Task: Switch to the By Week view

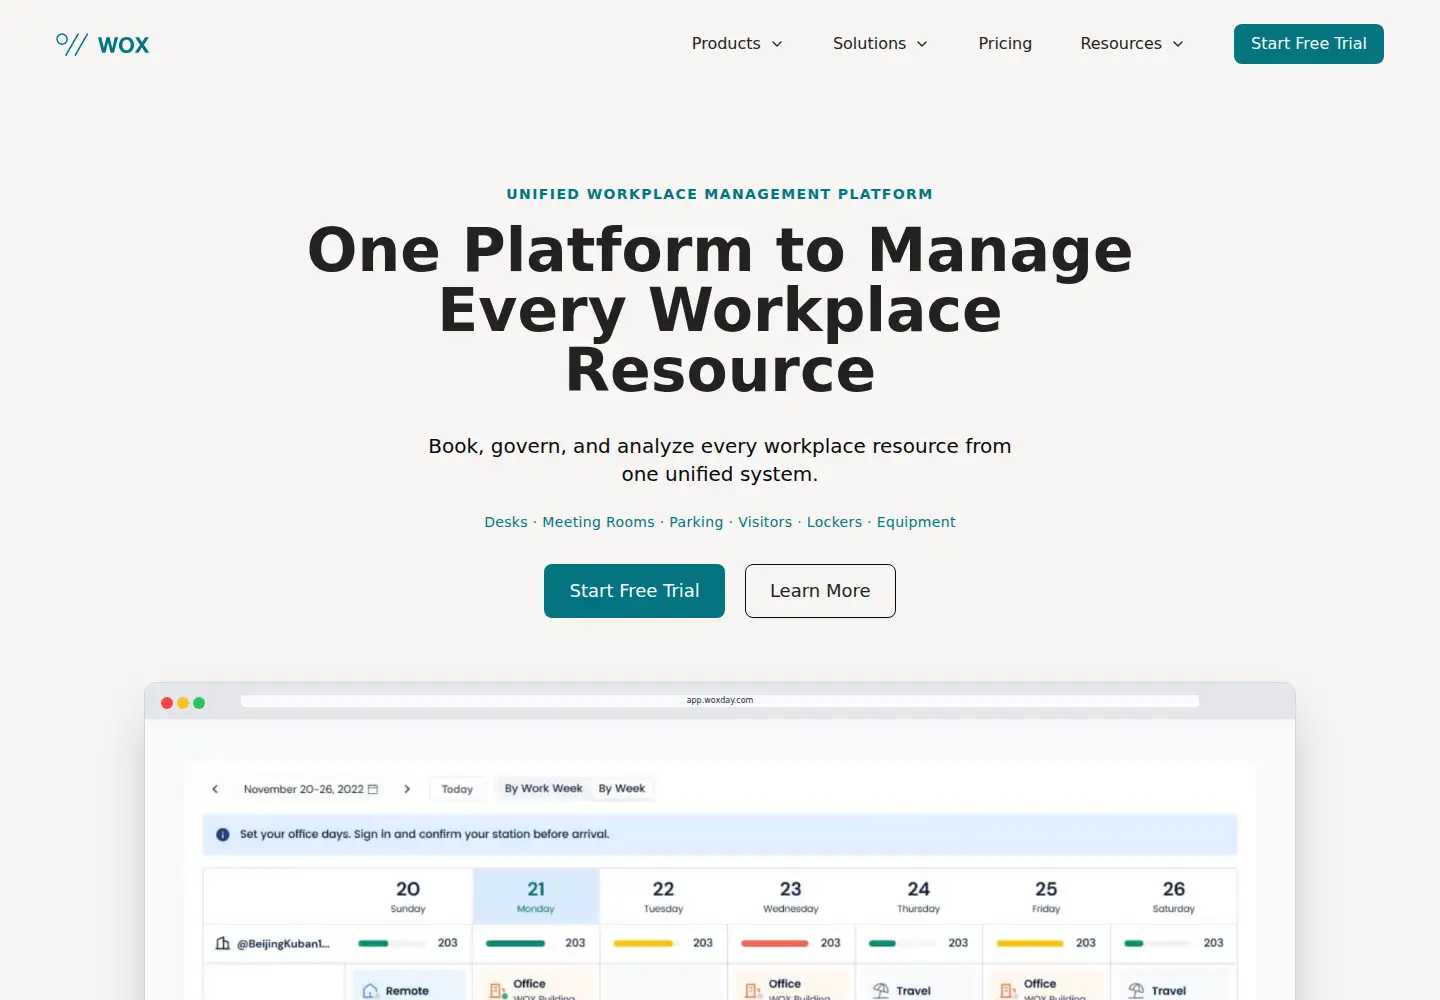Action: 622,788
